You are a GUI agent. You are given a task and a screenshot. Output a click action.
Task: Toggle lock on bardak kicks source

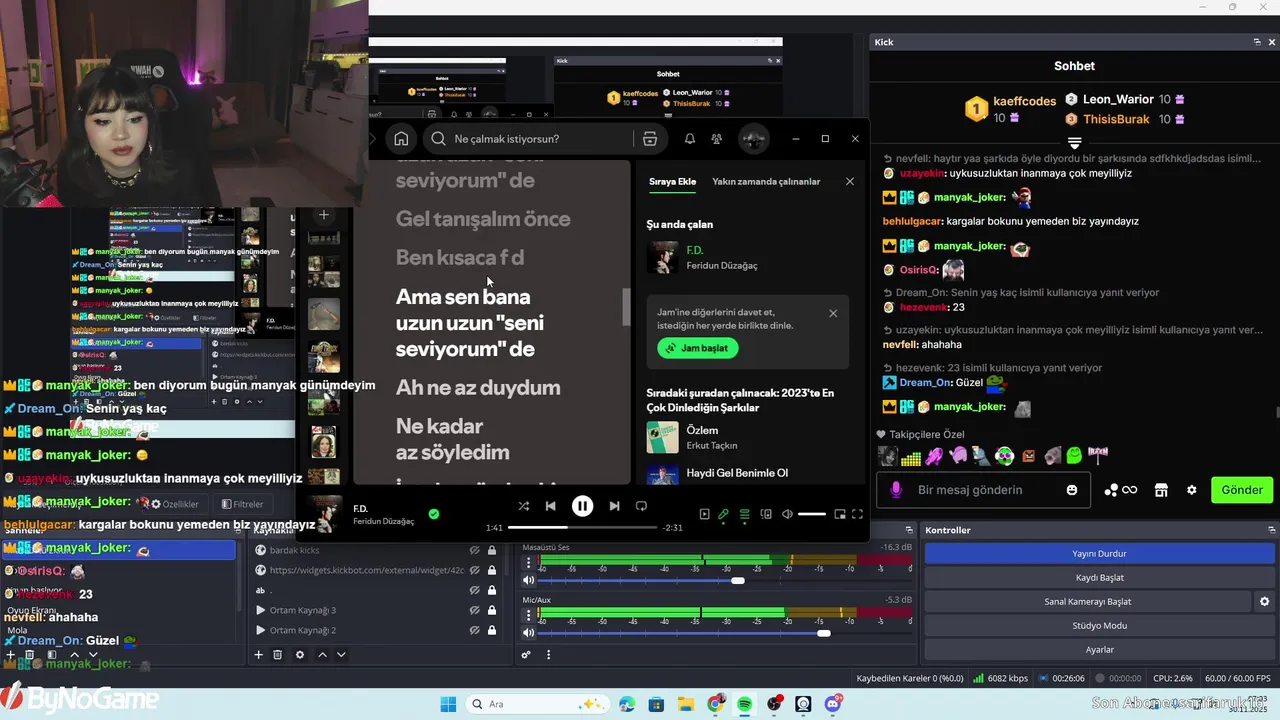click(x=491, y=550)
